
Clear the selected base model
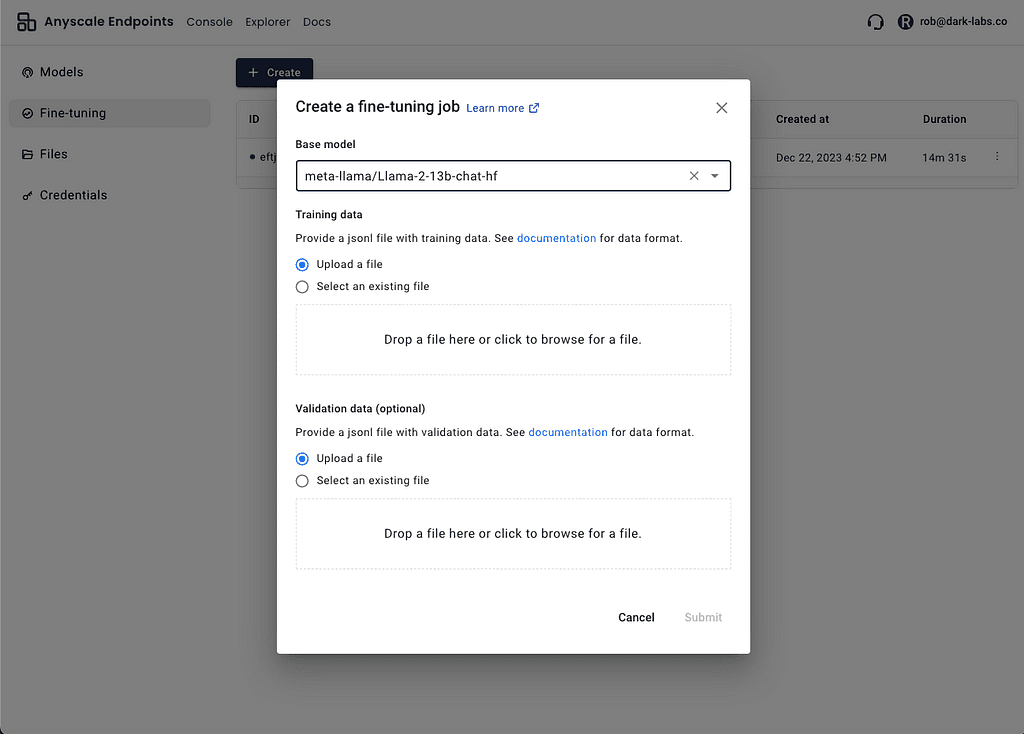[694, 176]
